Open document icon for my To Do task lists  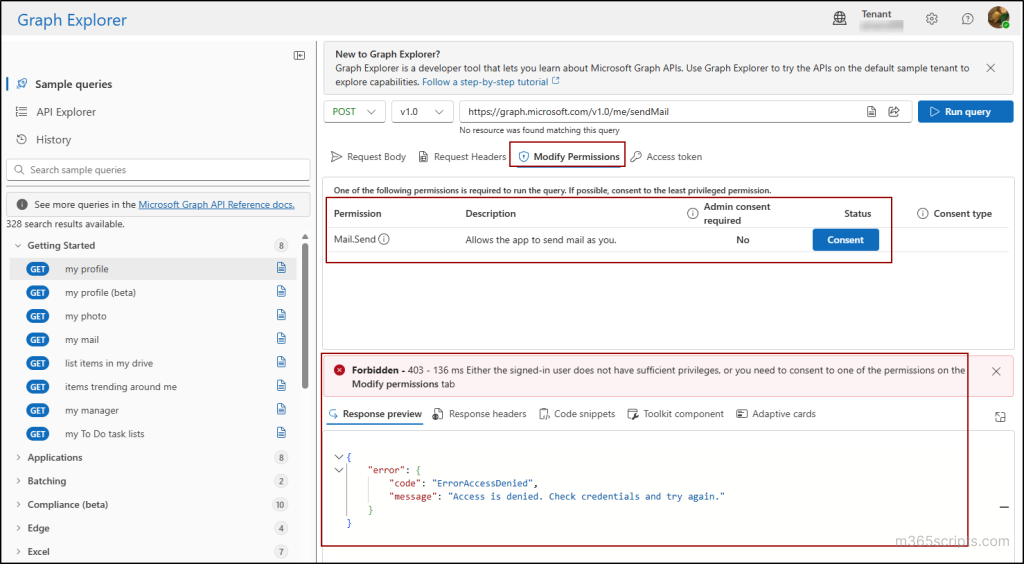281,432
